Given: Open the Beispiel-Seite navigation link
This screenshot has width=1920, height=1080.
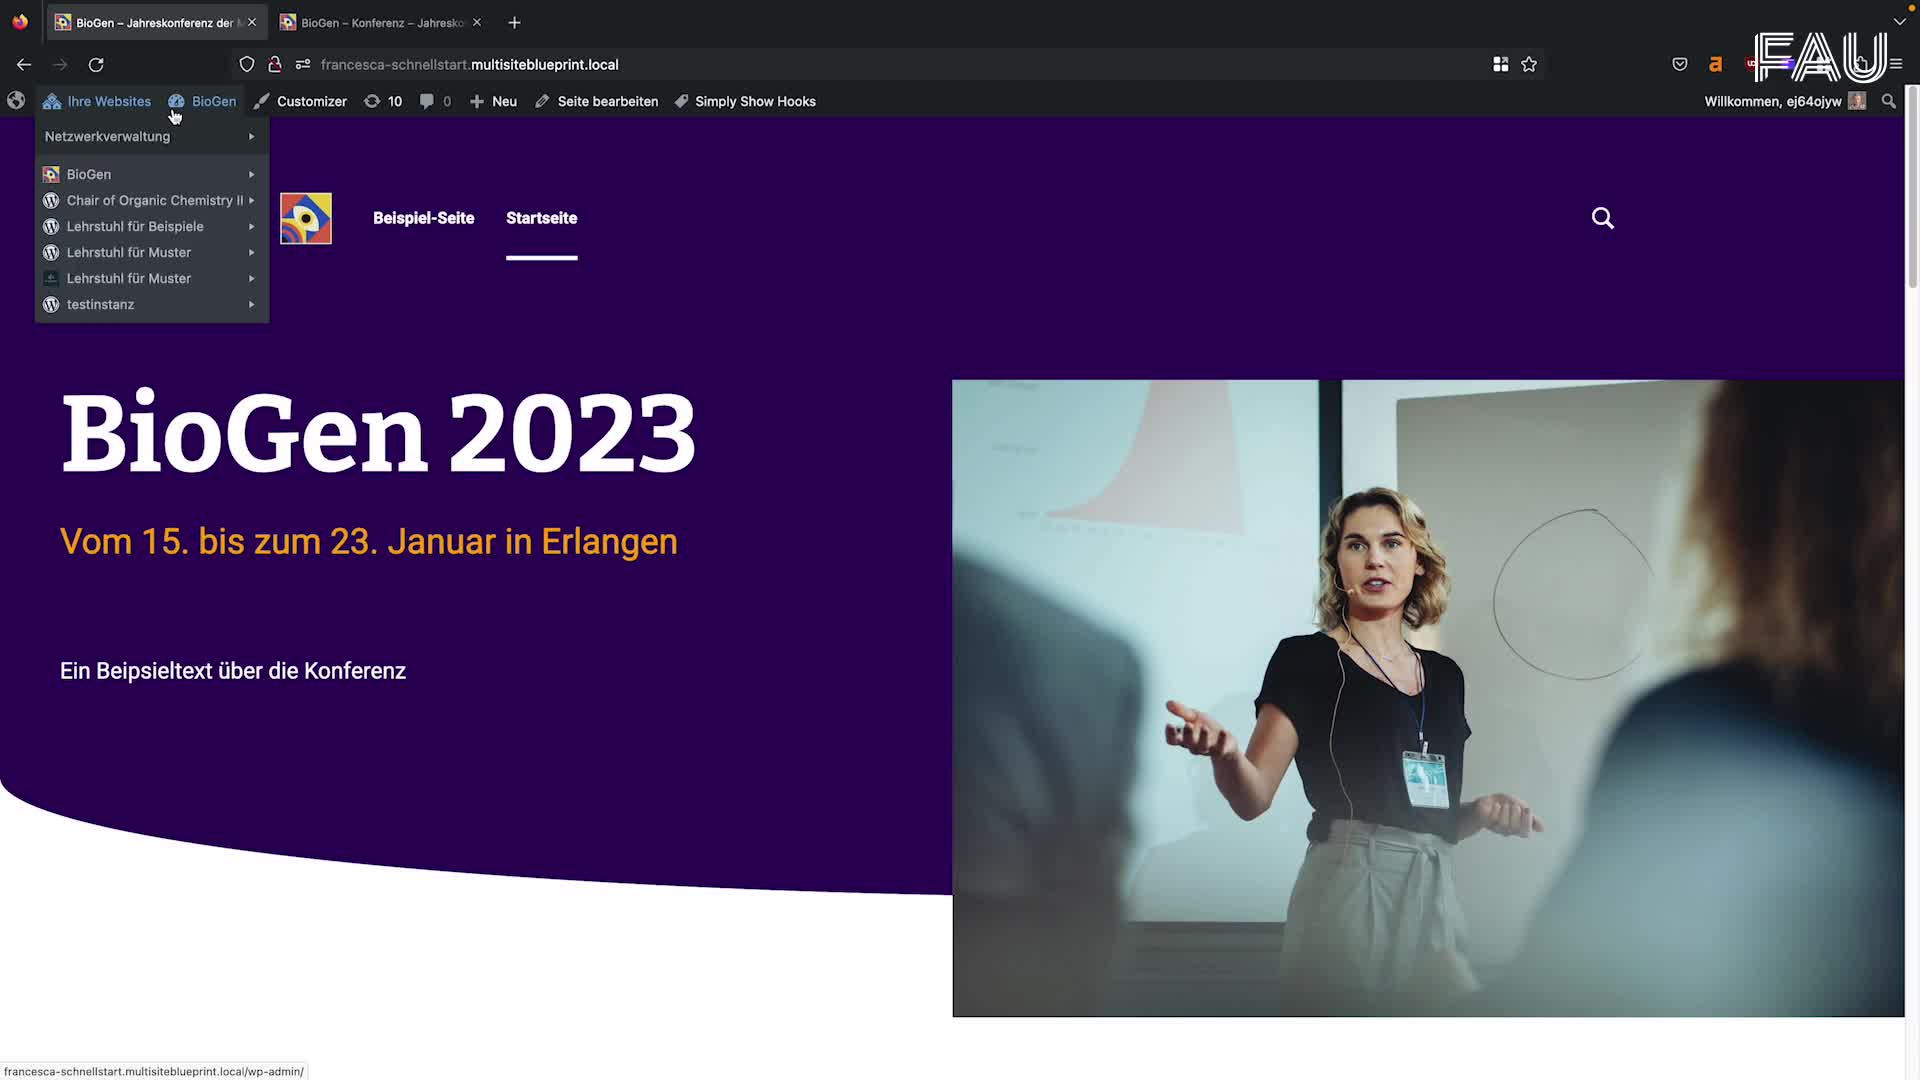Looking at the screenshot, I should (423, 217).
